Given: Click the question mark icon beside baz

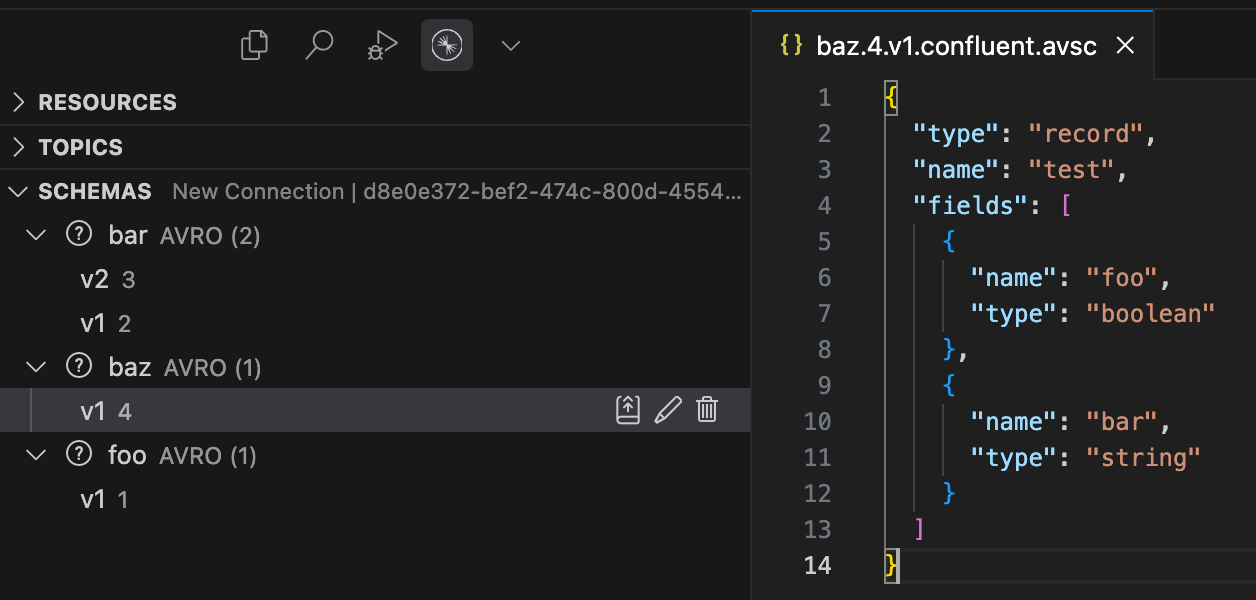Looking at the screenshot, I should tap(78, 367).
